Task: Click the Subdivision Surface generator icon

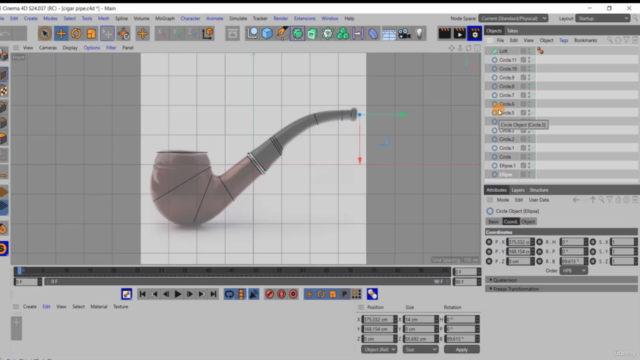Action: [x=298, y=33]
